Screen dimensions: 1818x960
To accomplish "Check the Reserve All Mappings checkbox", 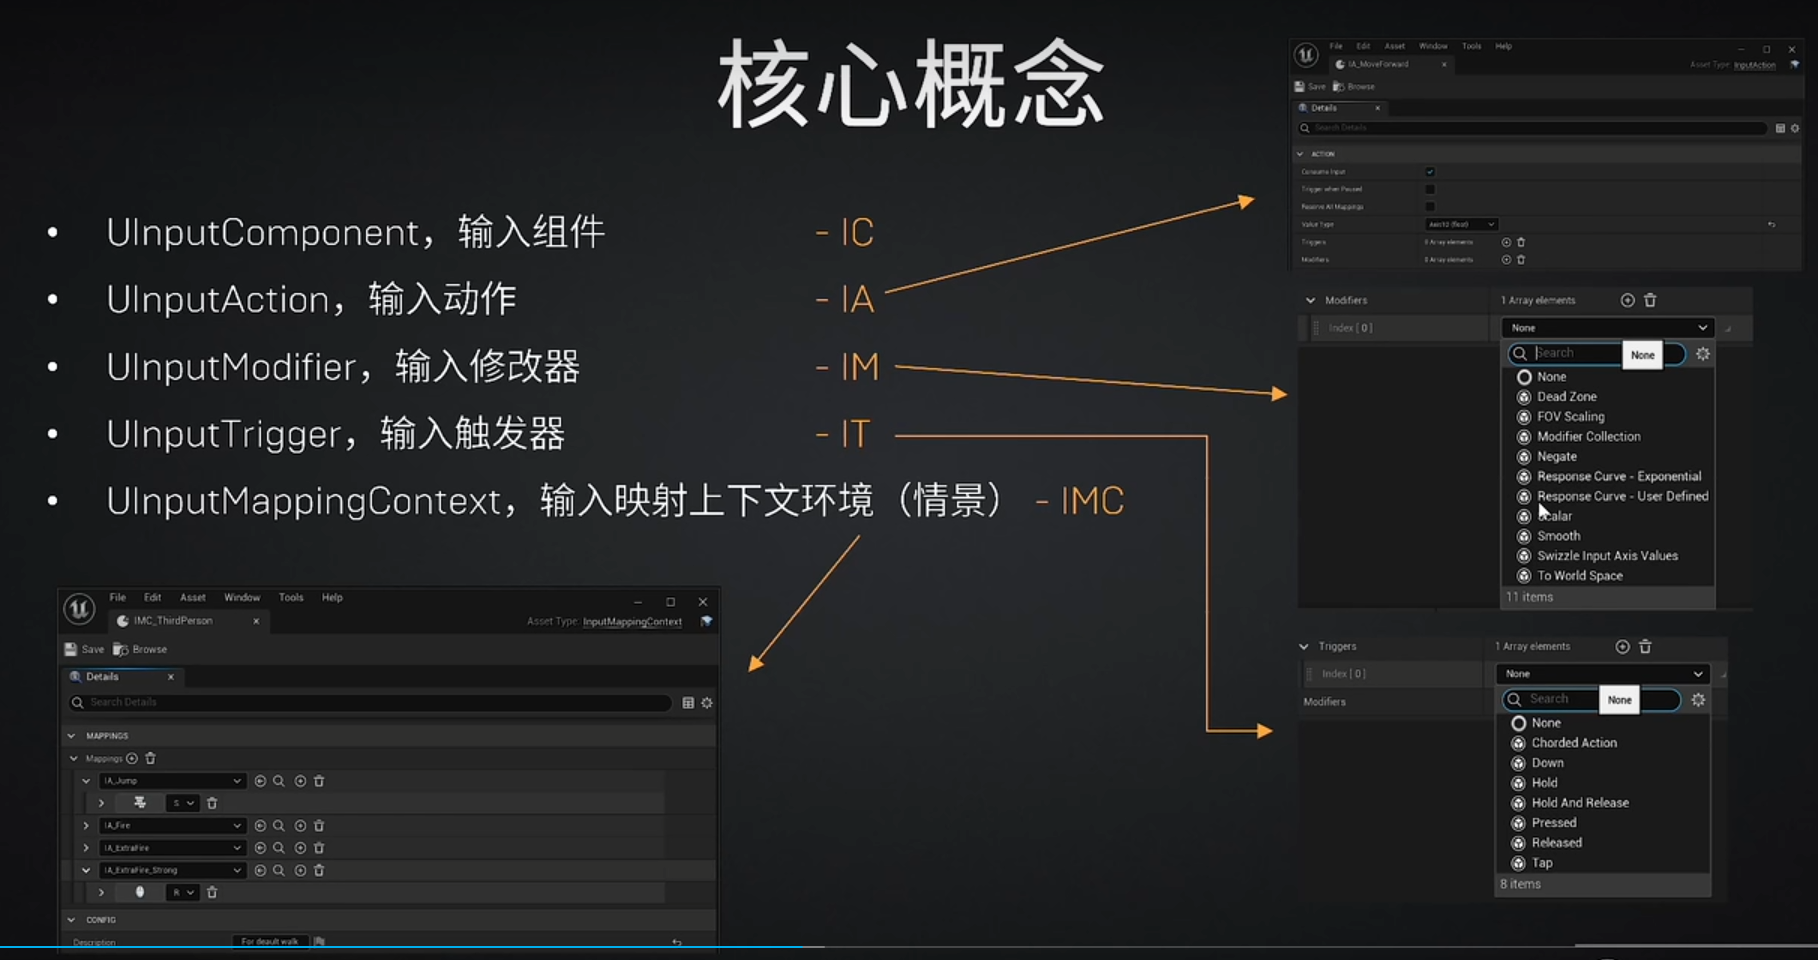I will coord(1429,207).
